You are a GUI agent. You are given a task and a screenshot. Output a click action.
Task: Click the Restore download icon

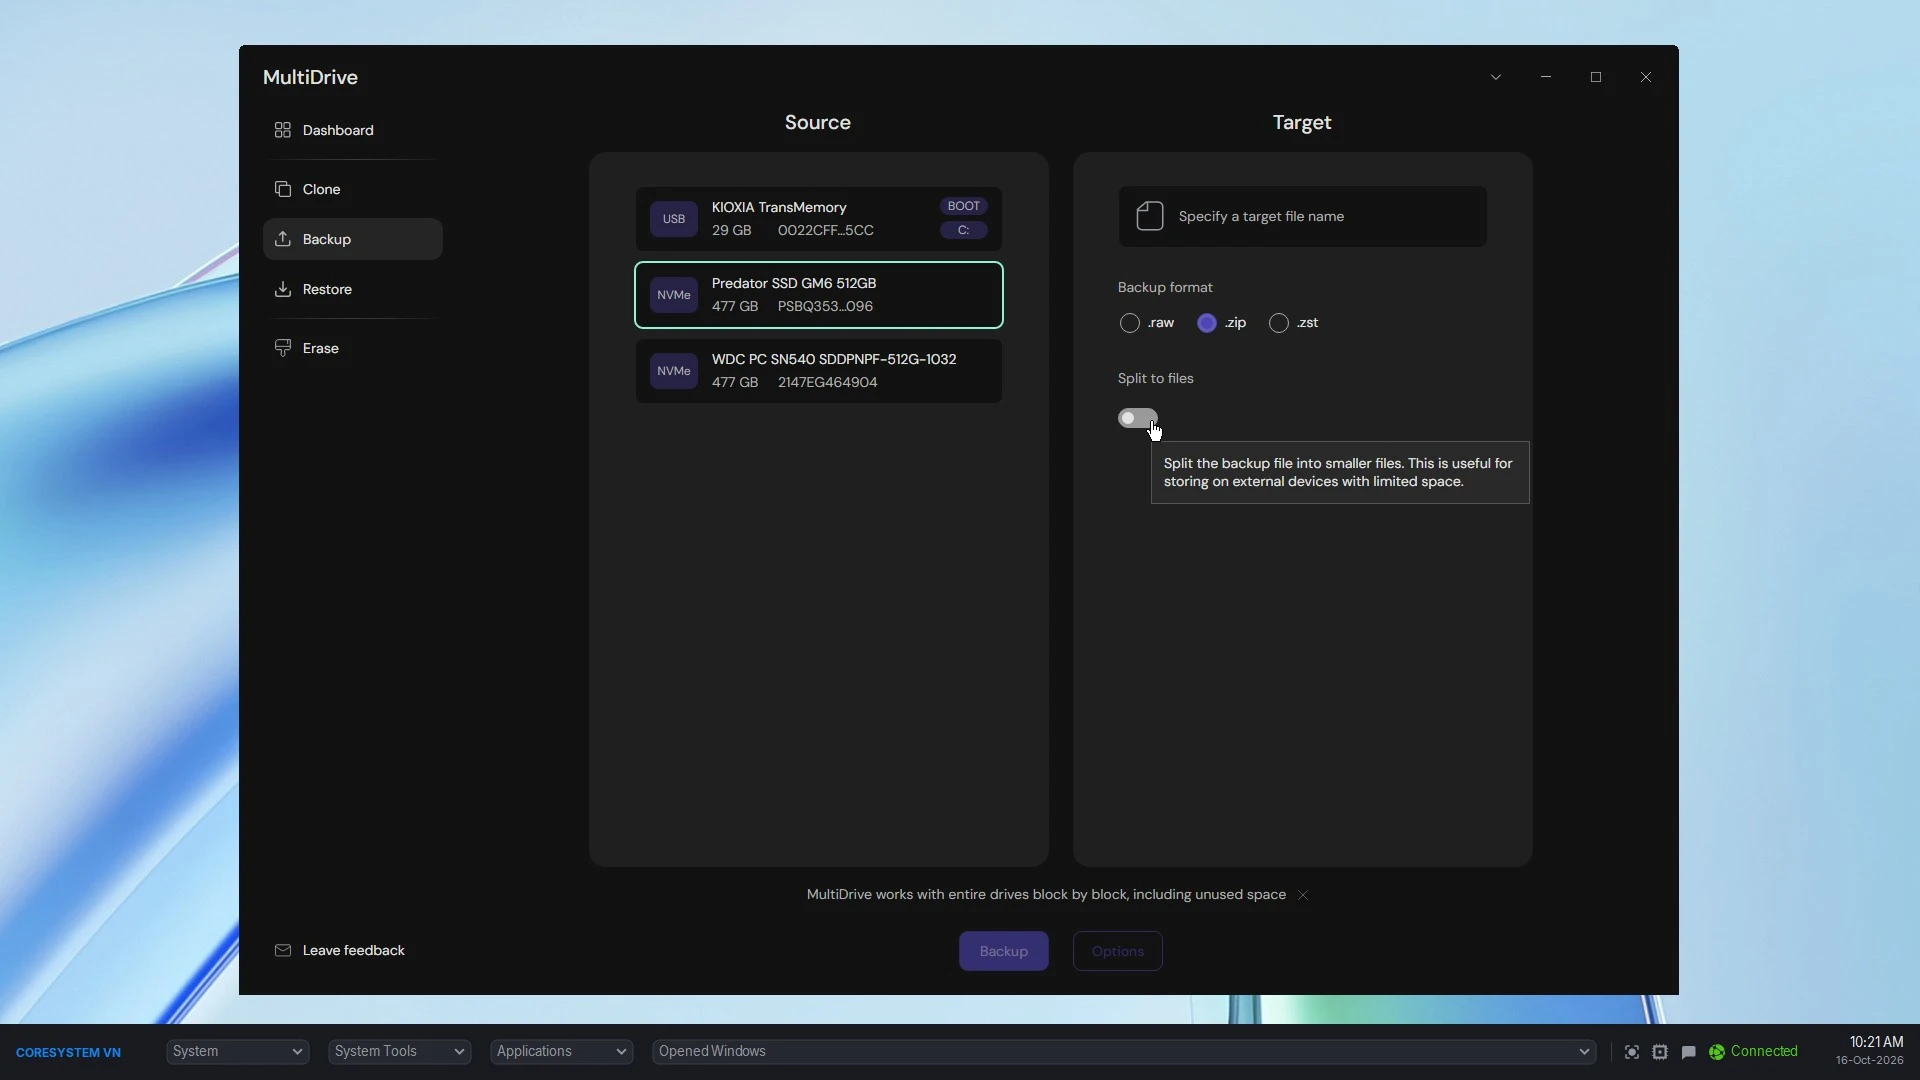282,289
